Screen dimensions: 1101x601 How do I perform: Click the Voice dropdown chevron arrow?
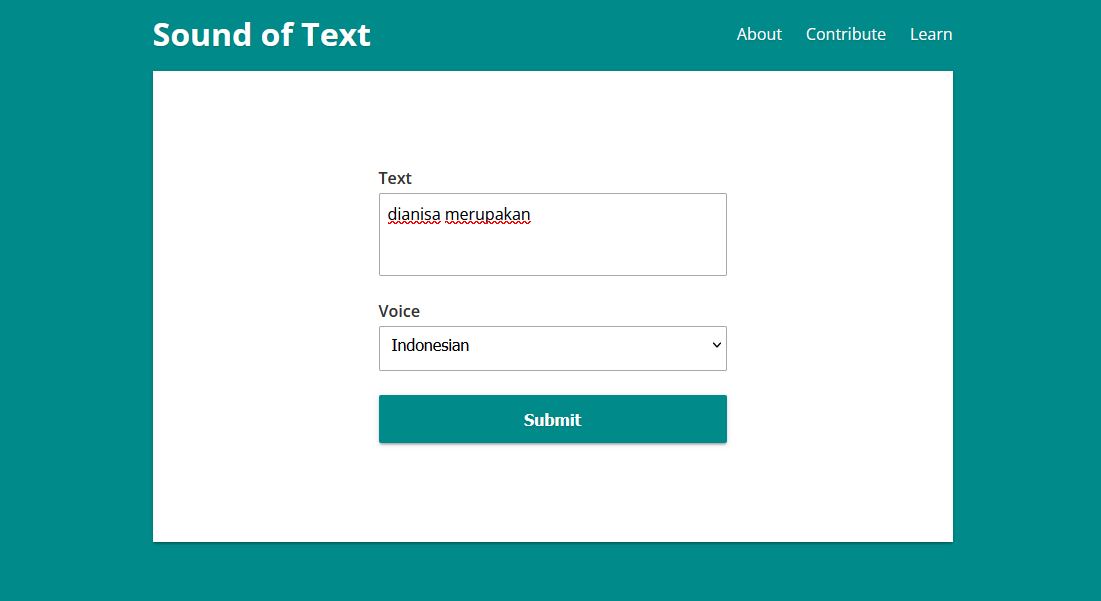point(716,347)
